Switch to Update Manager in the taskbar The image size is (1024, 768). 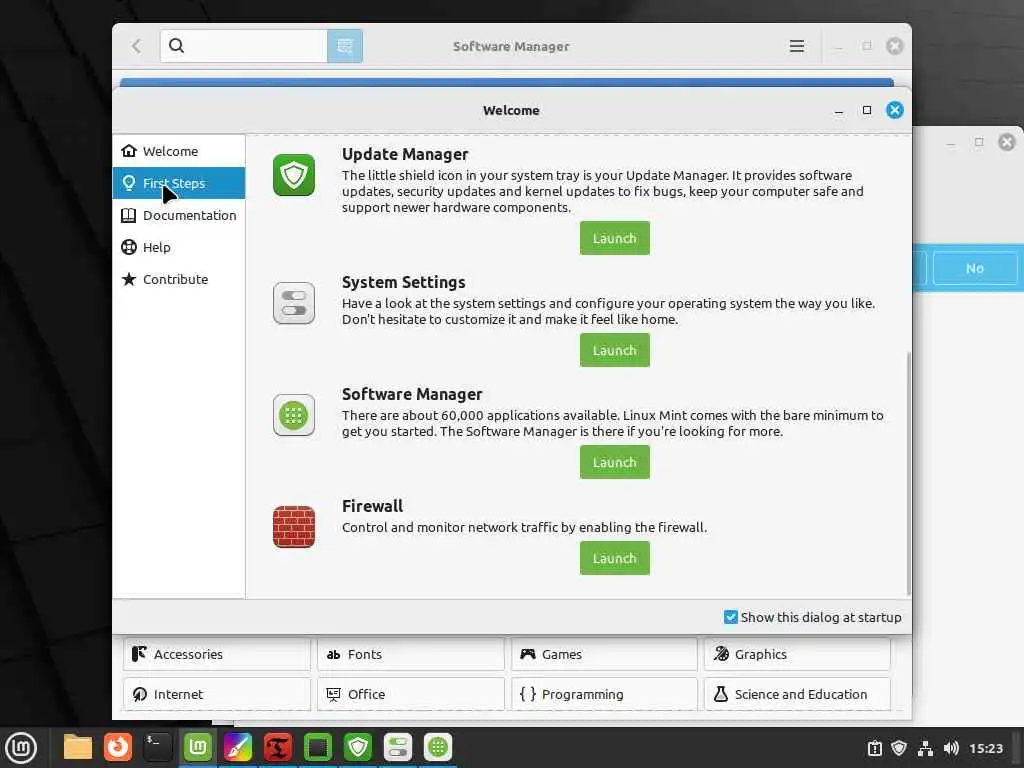tap(358, 747)
